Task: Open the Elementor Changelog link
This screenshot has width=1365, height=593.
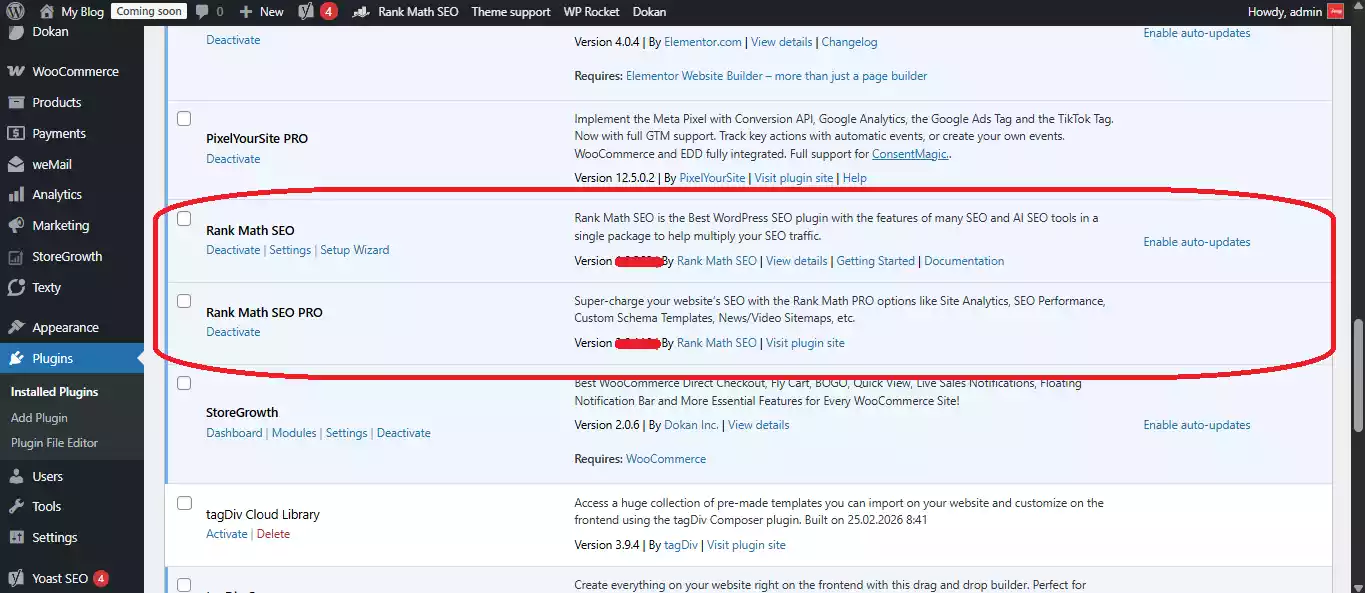Action: pyautogui.click(x=849, y=42)
